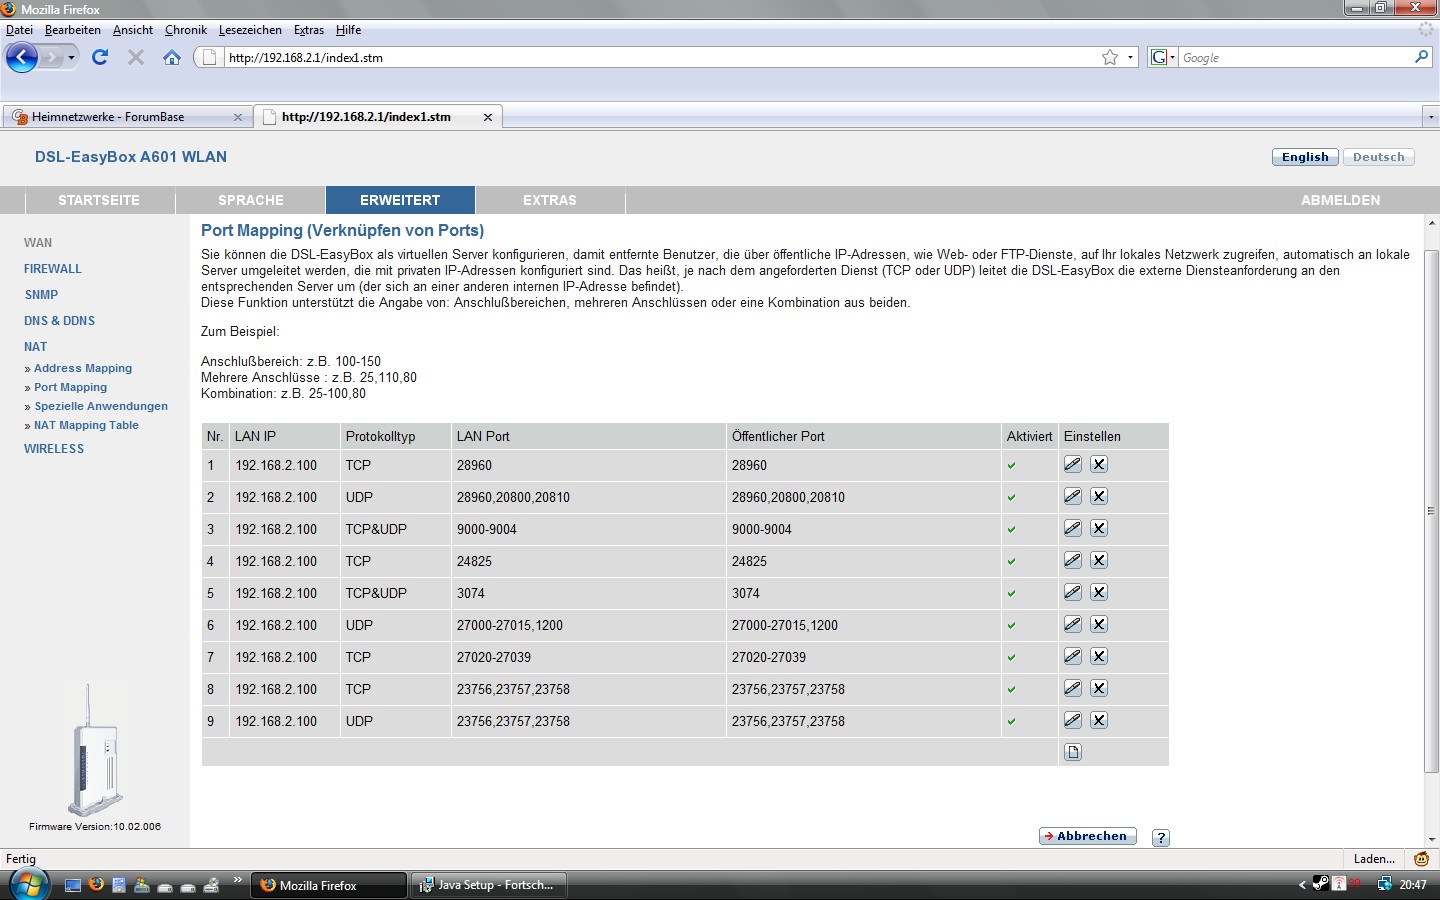The height and width of the screenshot is (900, 1440).
Task: Bookmark this page with the star
Action: 1110,57
